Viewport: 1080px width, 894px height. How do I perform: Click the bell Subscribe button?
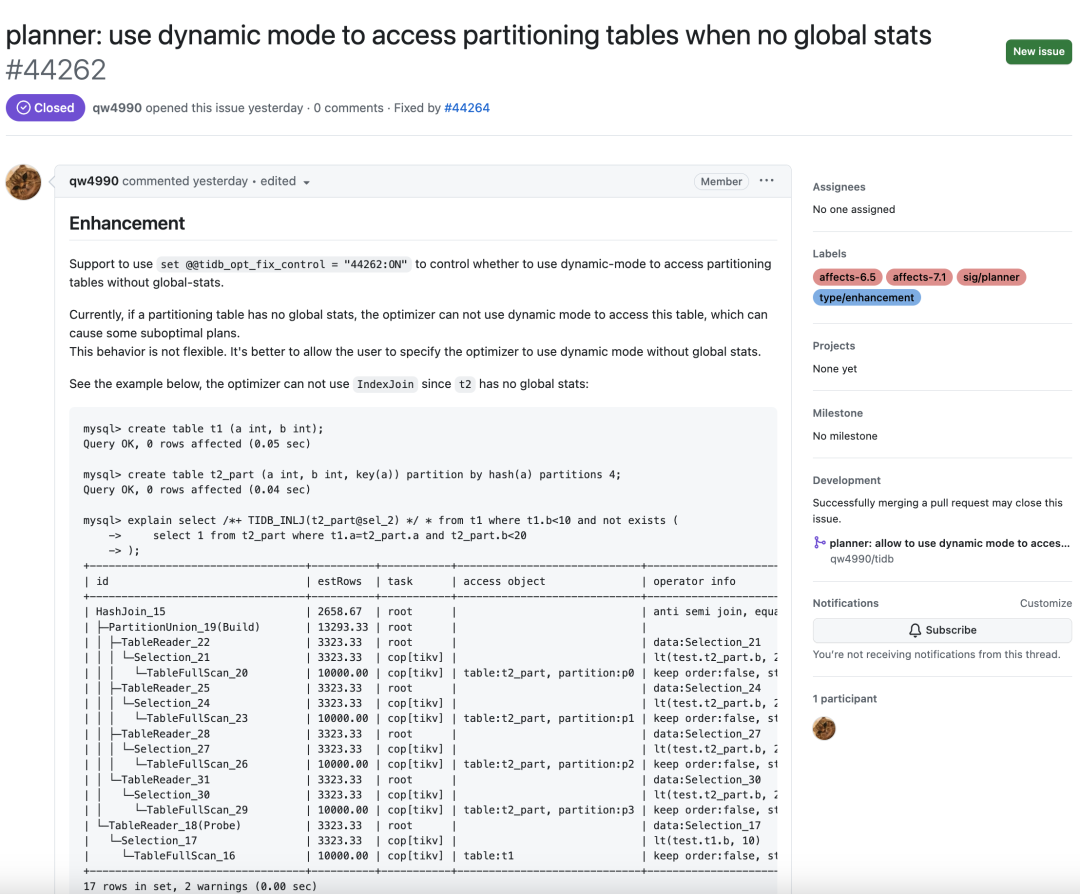point(942,630)
